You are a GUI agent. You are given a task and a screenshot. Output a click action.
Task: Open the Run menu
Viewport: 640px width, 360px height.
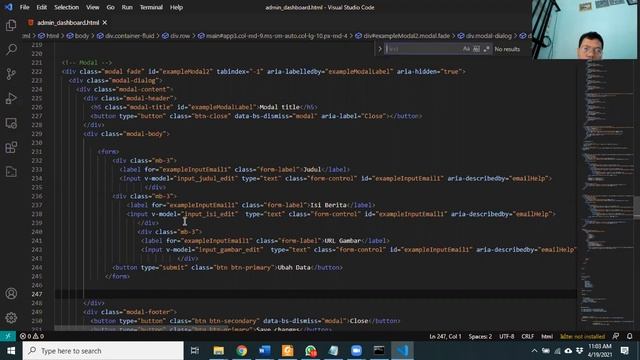click(x=127, y=7)
